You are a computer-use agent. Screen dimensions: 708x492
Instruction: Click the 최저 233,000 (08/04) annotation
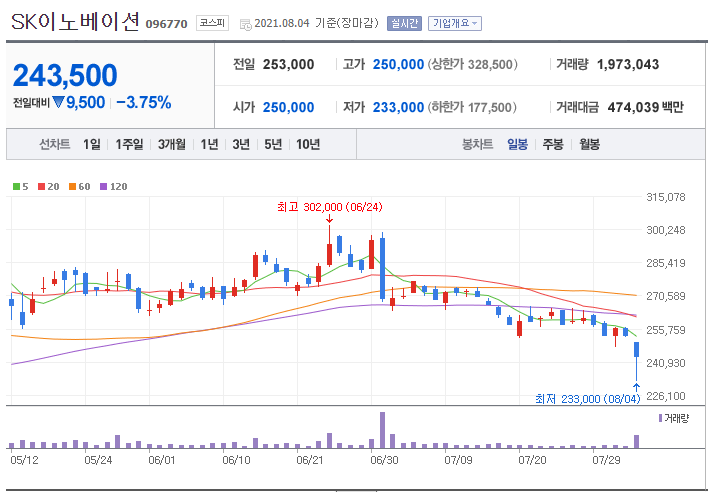(x=588, y=399)
